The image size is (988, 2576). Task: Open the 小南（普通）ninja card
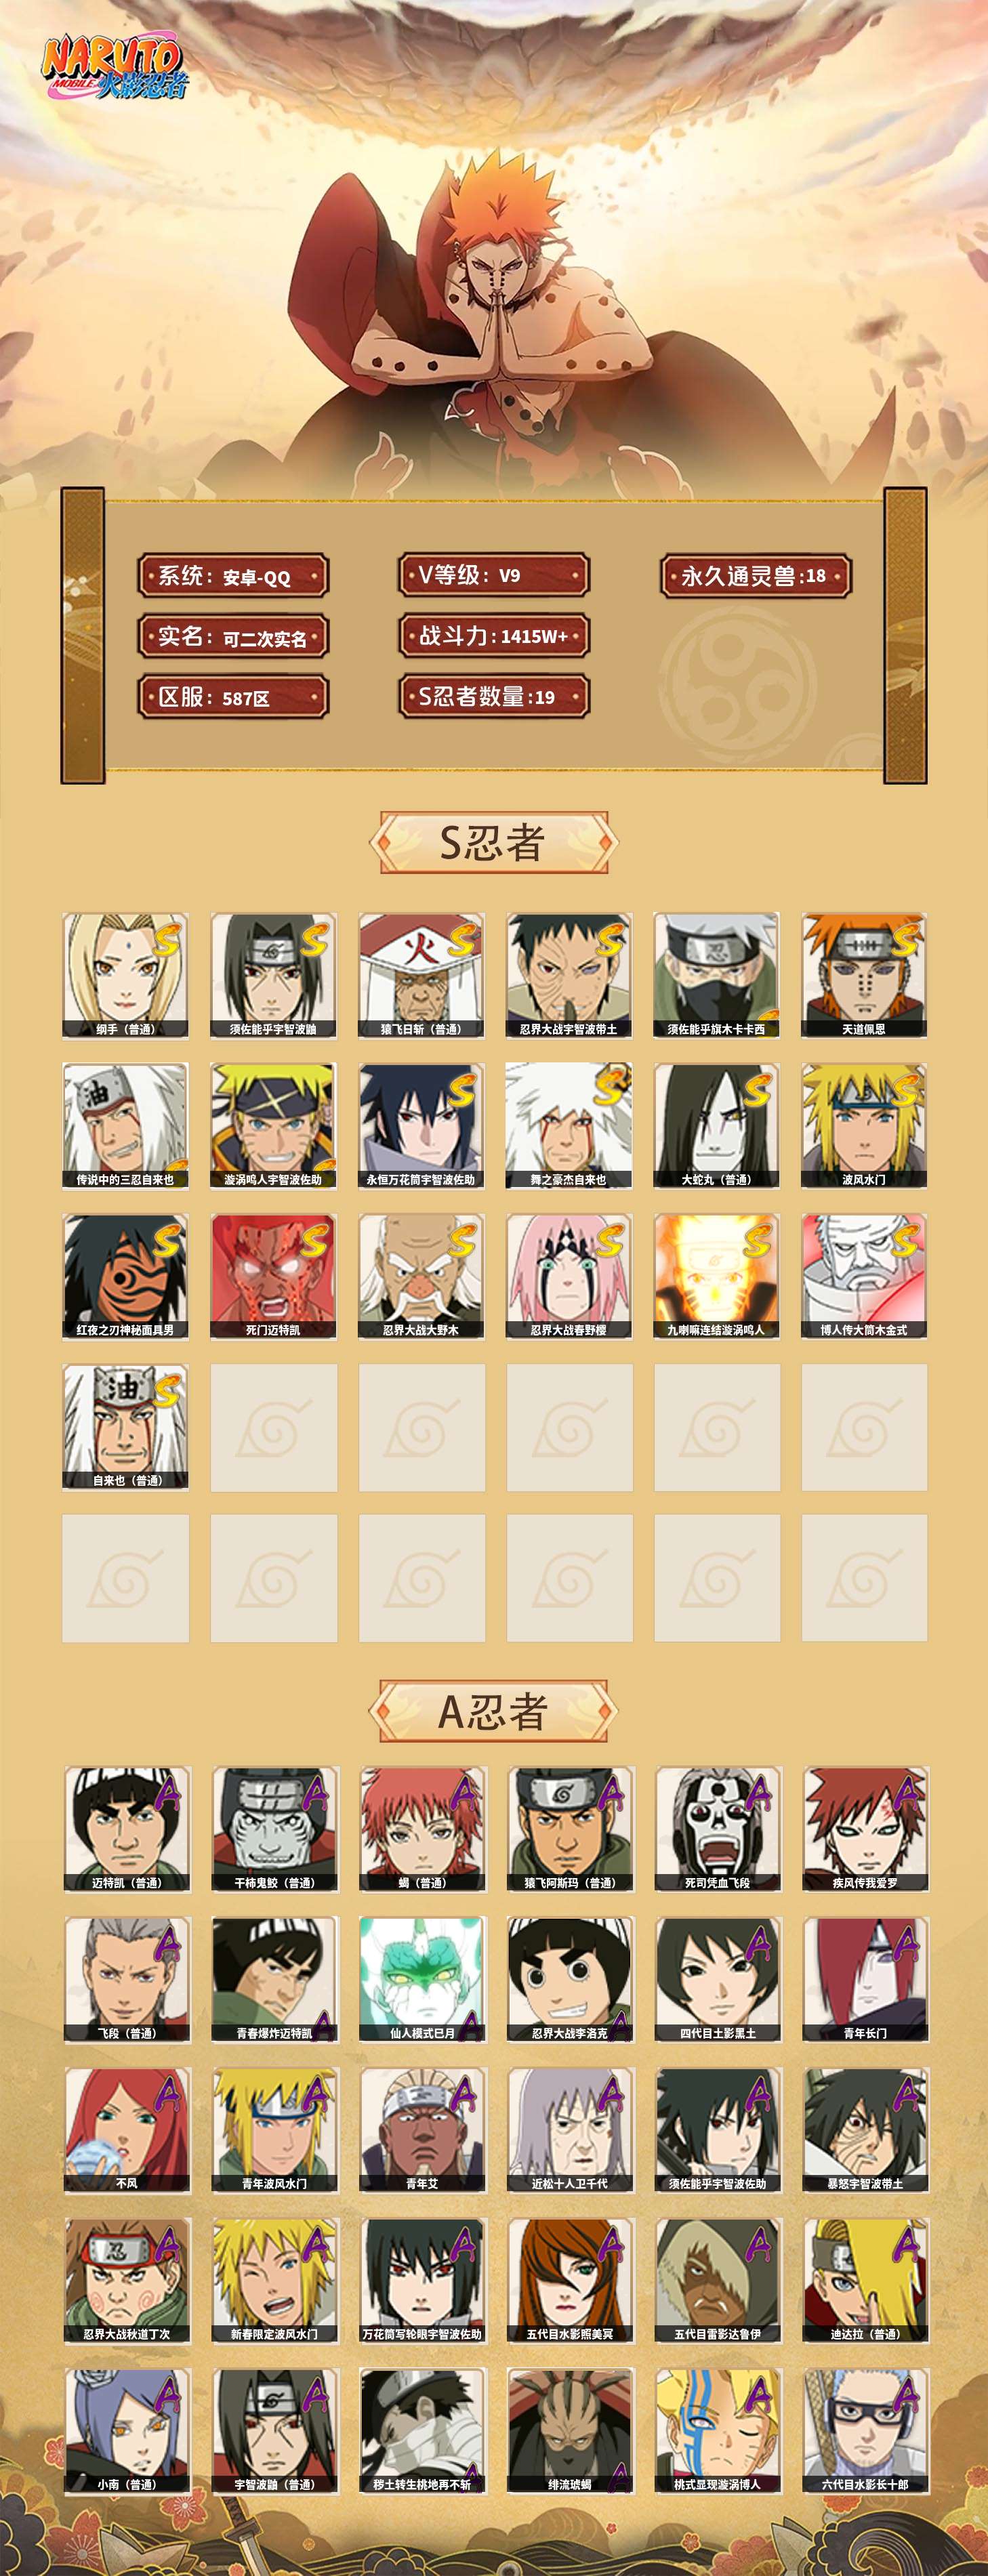pyautogui.click(x=127, y=2430)
